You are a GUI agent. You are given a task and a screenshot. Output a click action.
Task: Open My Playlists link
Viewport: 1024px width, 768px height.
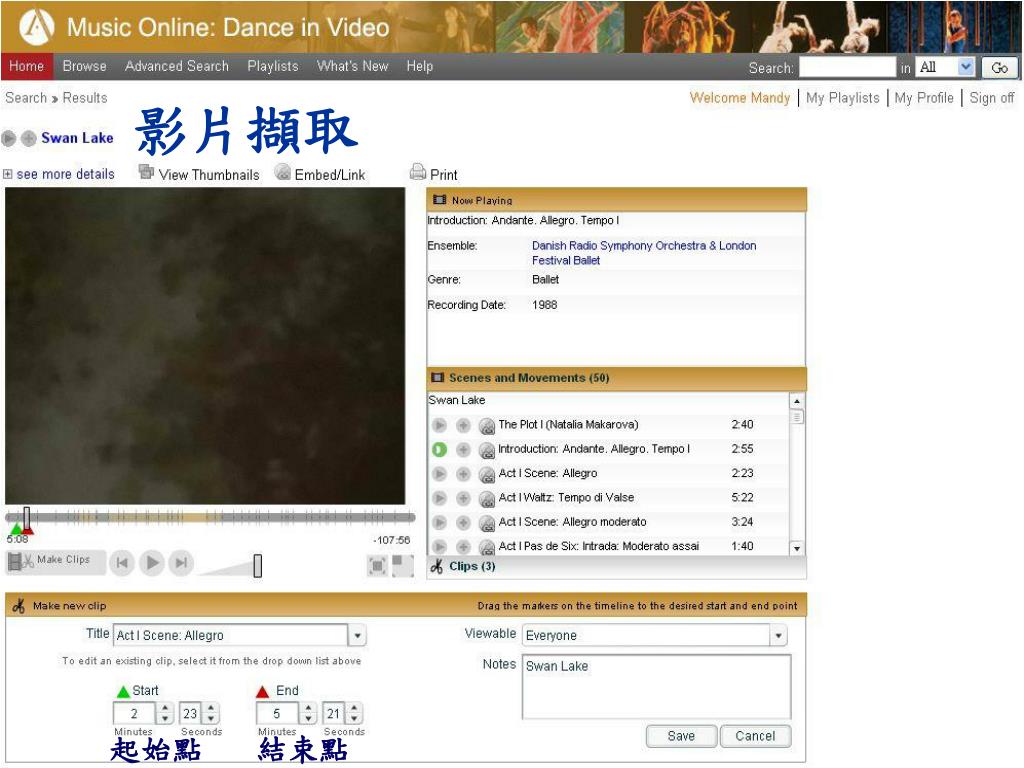842,98
